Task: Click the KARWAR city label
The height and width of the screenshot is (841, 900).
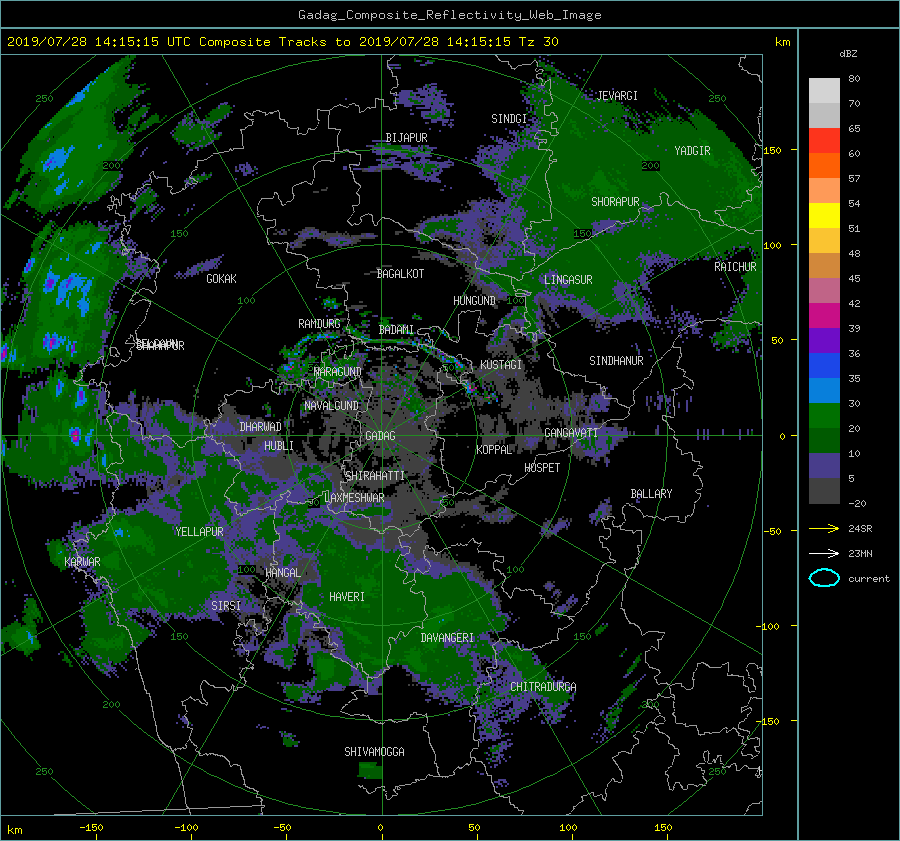Action: (82, 562)
